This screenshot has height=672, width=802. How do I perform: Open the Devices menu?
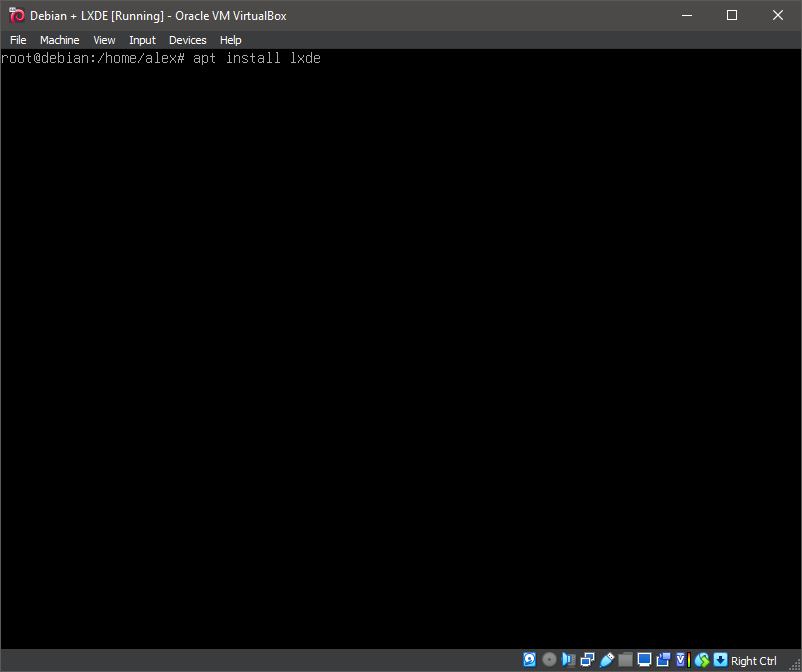pos(187,40)
